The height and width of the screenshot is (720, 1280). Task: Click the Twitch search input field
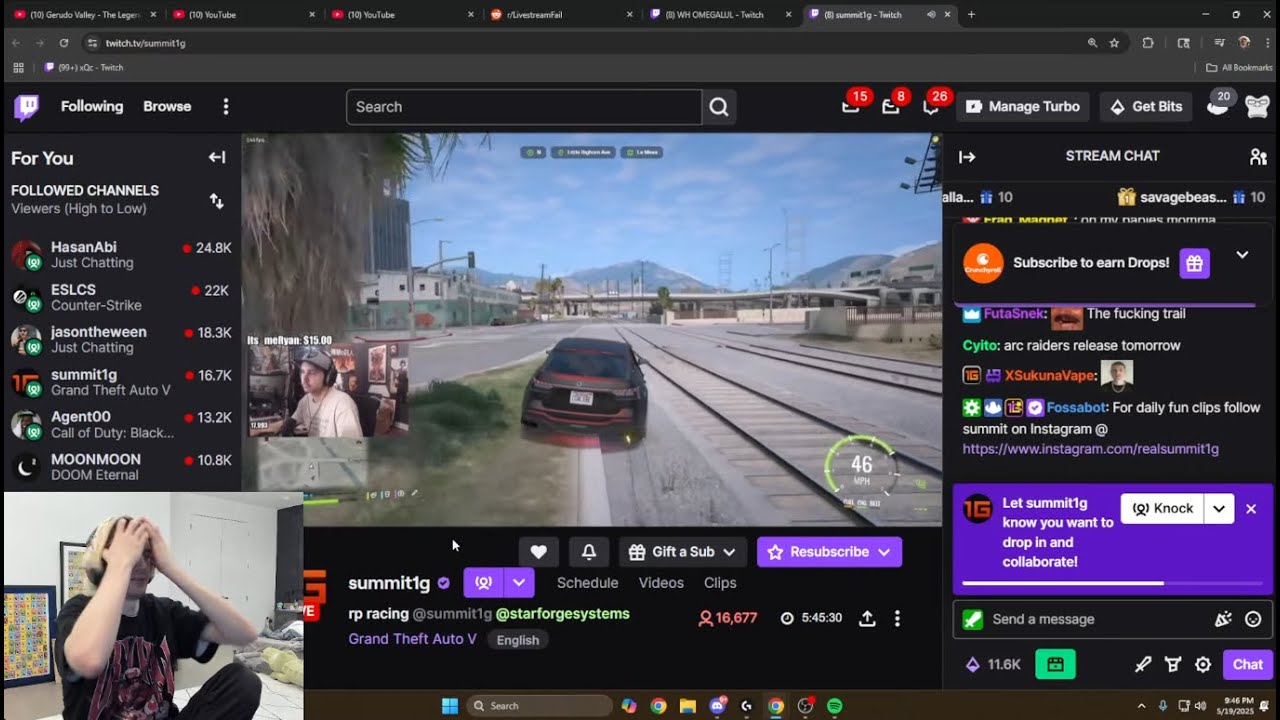point(524,107)
